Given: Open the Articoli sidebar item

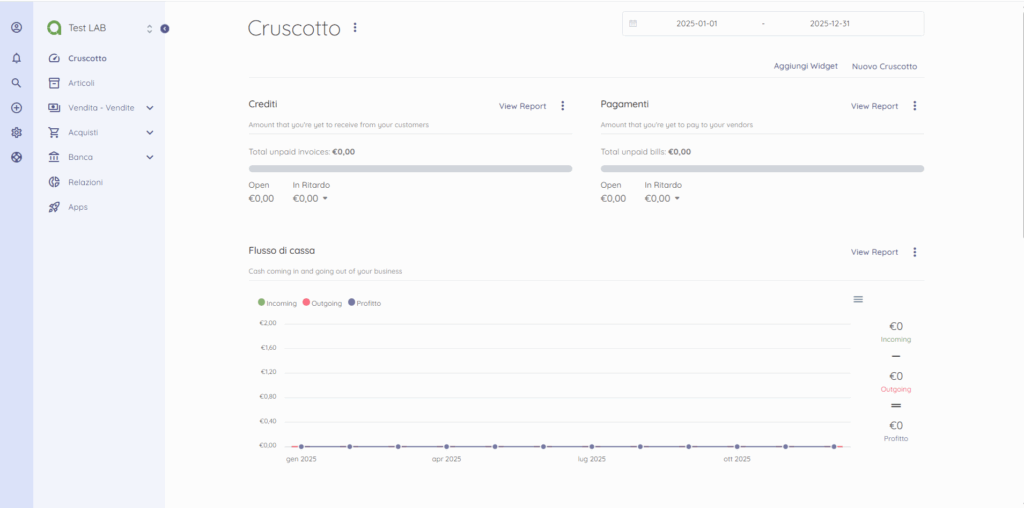Looking at the screenshot, I should pyautogui.click(x=81, y=83).
